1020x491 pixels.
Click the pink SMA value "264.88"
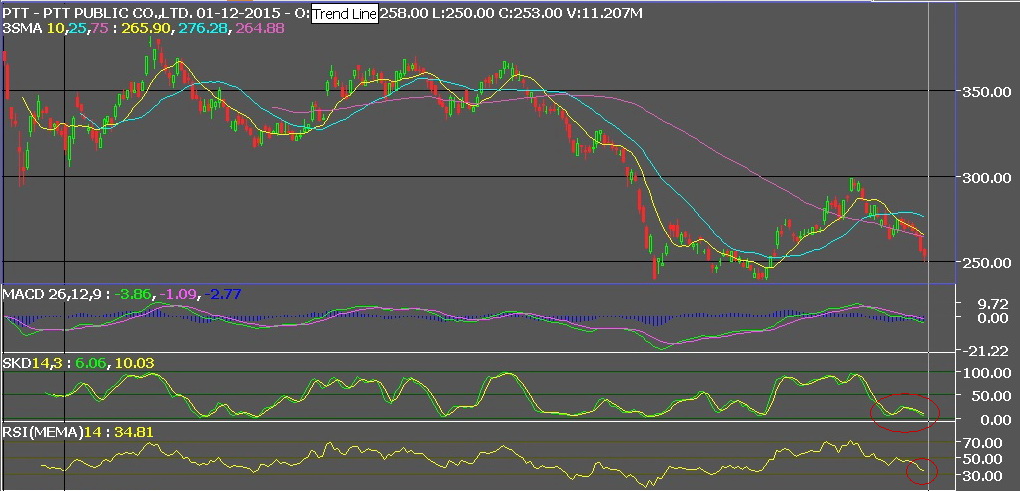click(x=260, y=29)
